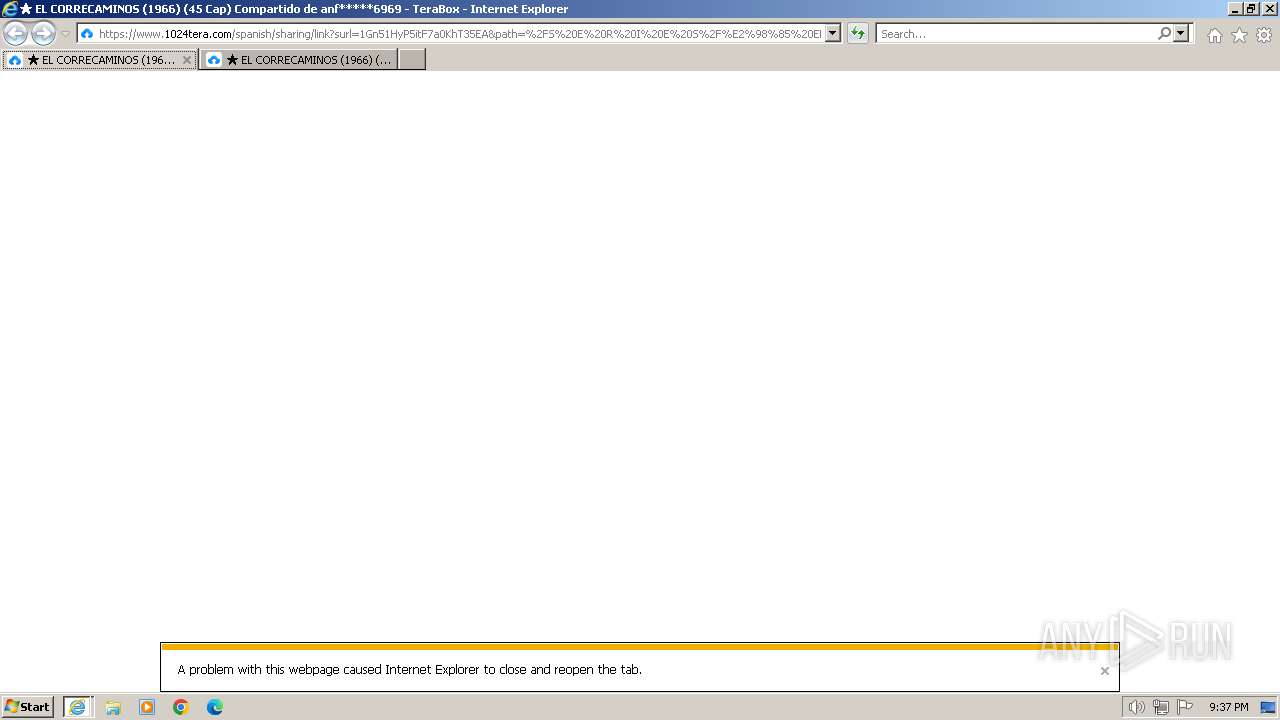Image resolution: width=1280 pixels, height=720 pixels.
Task: Open Favorites star icon in toolbar
Action: click(1239, 35)
